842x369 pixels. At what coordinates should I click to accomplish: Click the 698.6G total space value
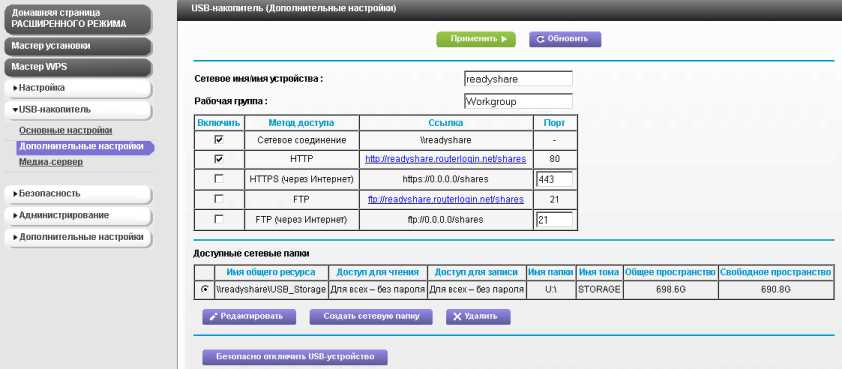pyautogui.click(x=670, y=290)
